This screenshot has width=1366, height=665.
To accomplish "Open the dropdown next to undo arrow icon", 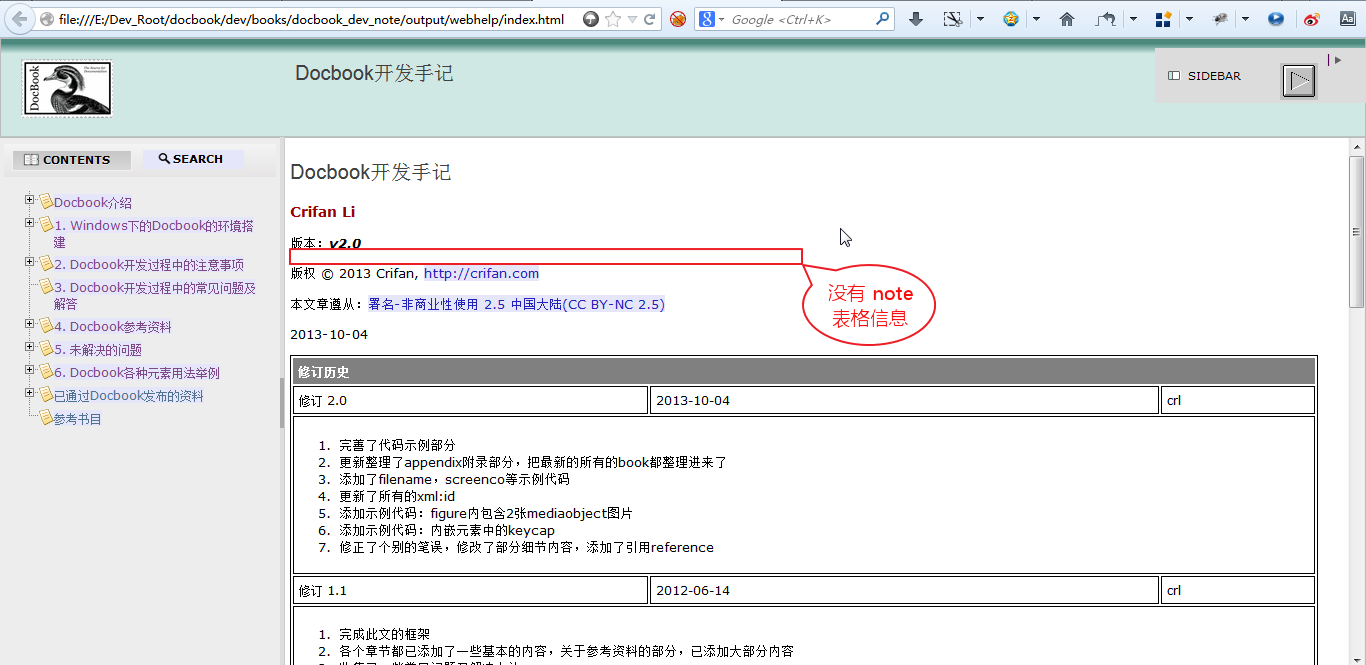I will 1133,19.
